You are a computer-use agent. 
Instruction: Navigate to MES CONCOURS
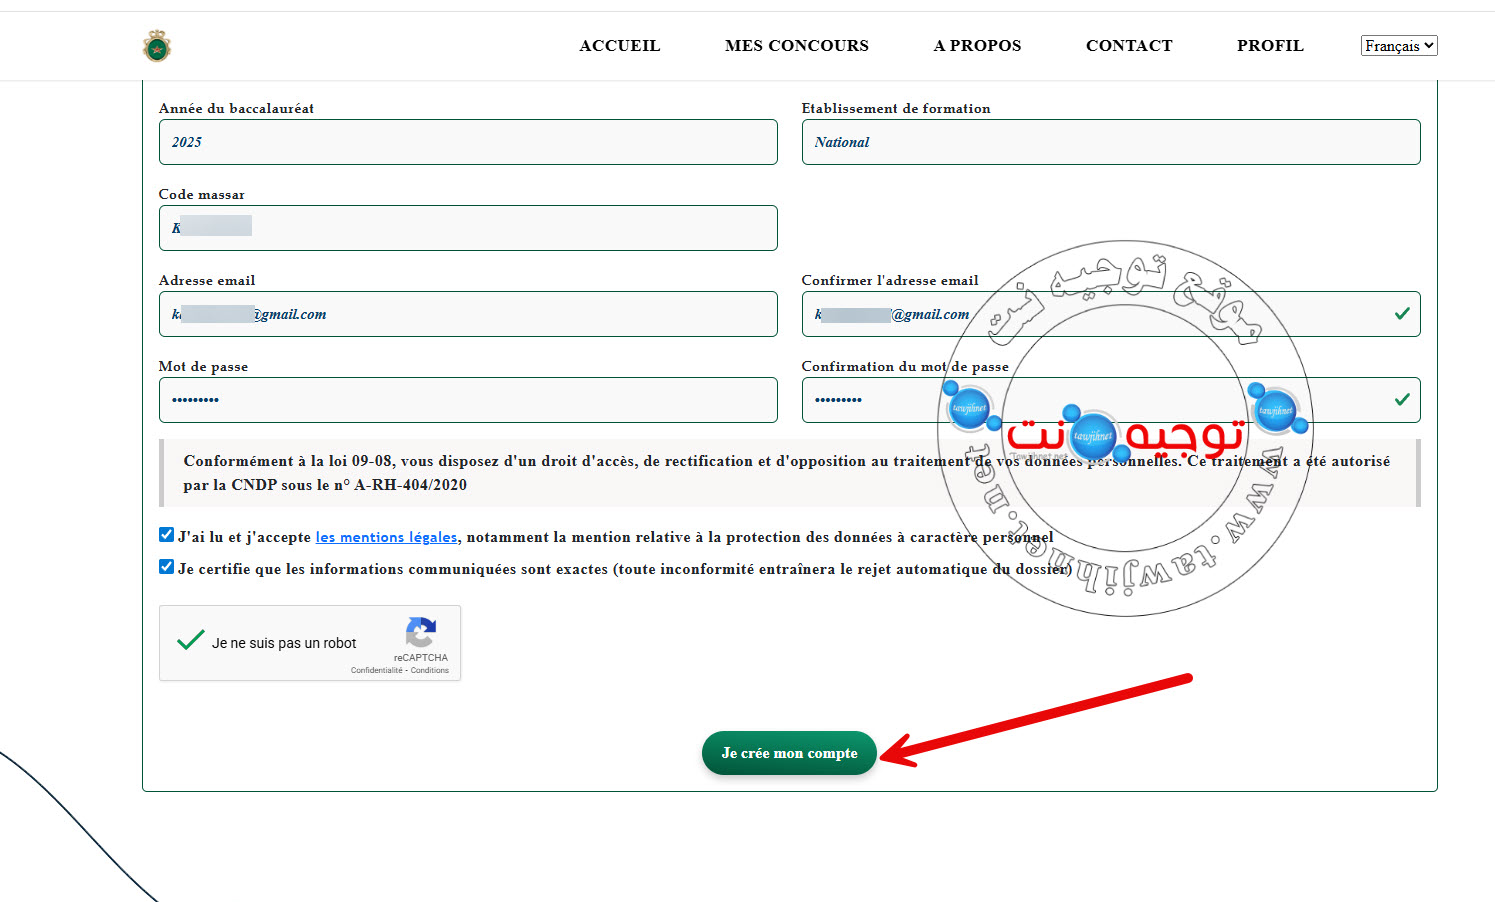[797, 45]
